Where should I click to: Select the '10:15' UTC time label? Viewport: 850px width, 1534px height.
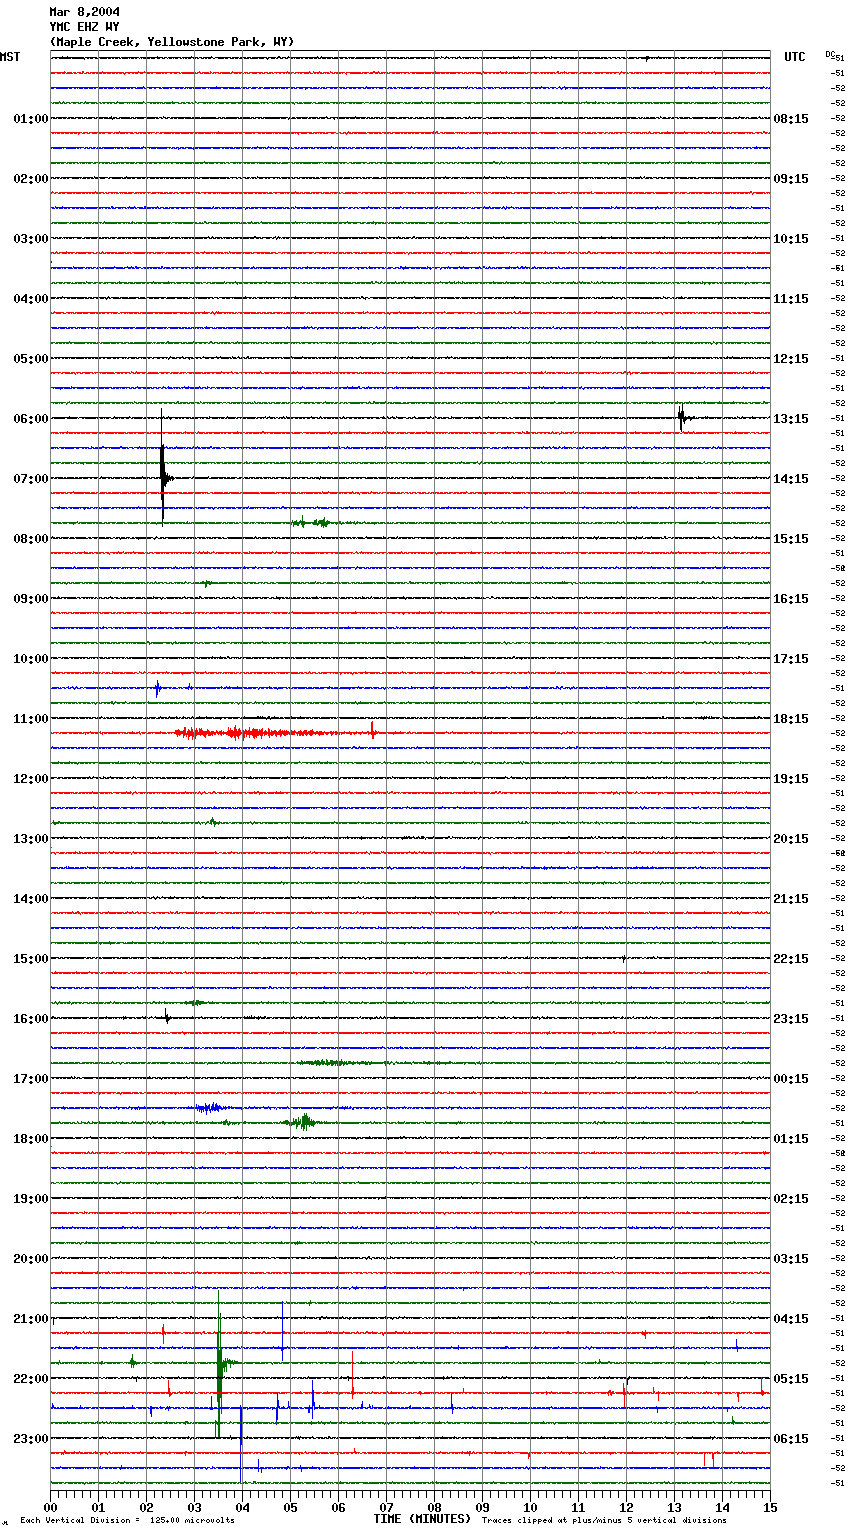[x=791, y=239]
